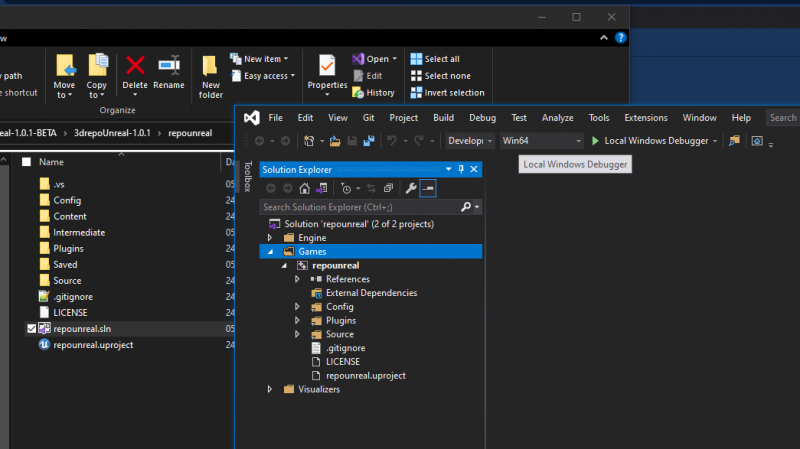Click the New Project toolbar icon
Viewport: 800px width, 449px height.
(x=309, y=141)
